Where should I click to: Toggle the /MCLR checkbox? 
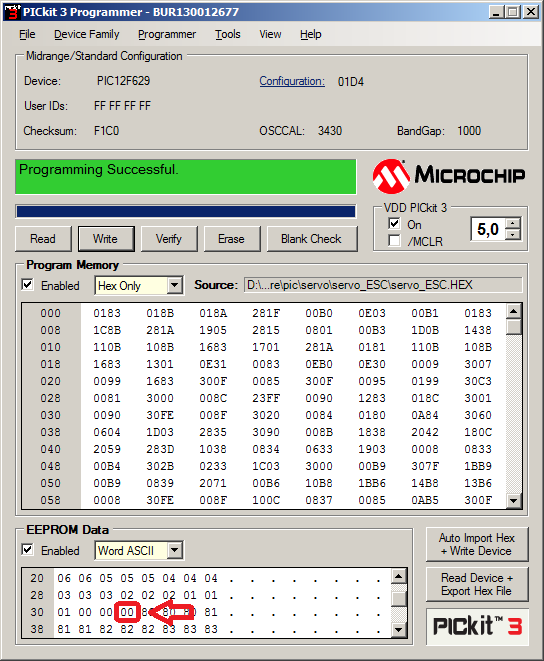click(394, 240)
